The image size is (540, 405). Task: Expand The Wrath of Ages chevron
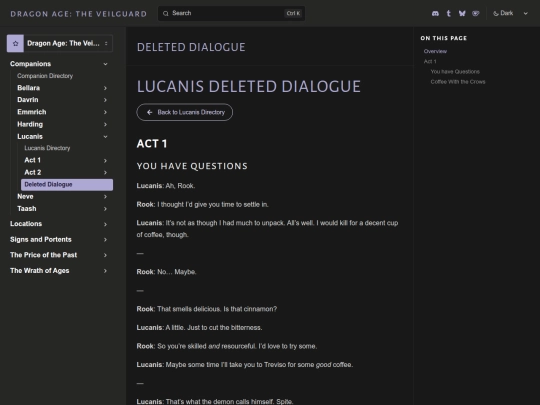(x=105, y=271)
